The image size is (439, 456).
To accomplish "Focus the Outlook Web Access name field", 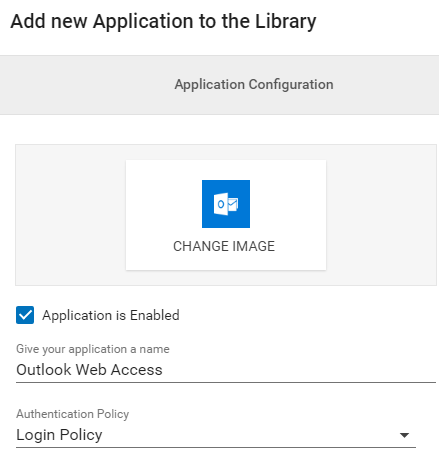I will 226,370.
